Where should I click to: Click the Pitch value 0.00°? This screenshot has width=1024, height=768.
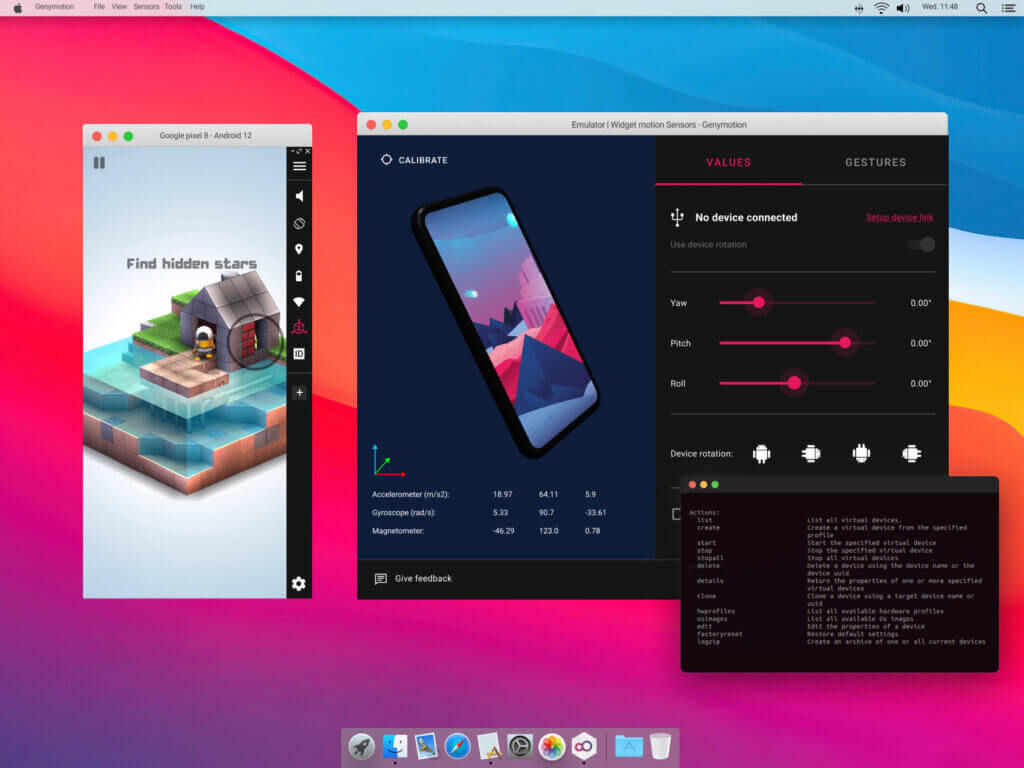[x=921, y=344]
